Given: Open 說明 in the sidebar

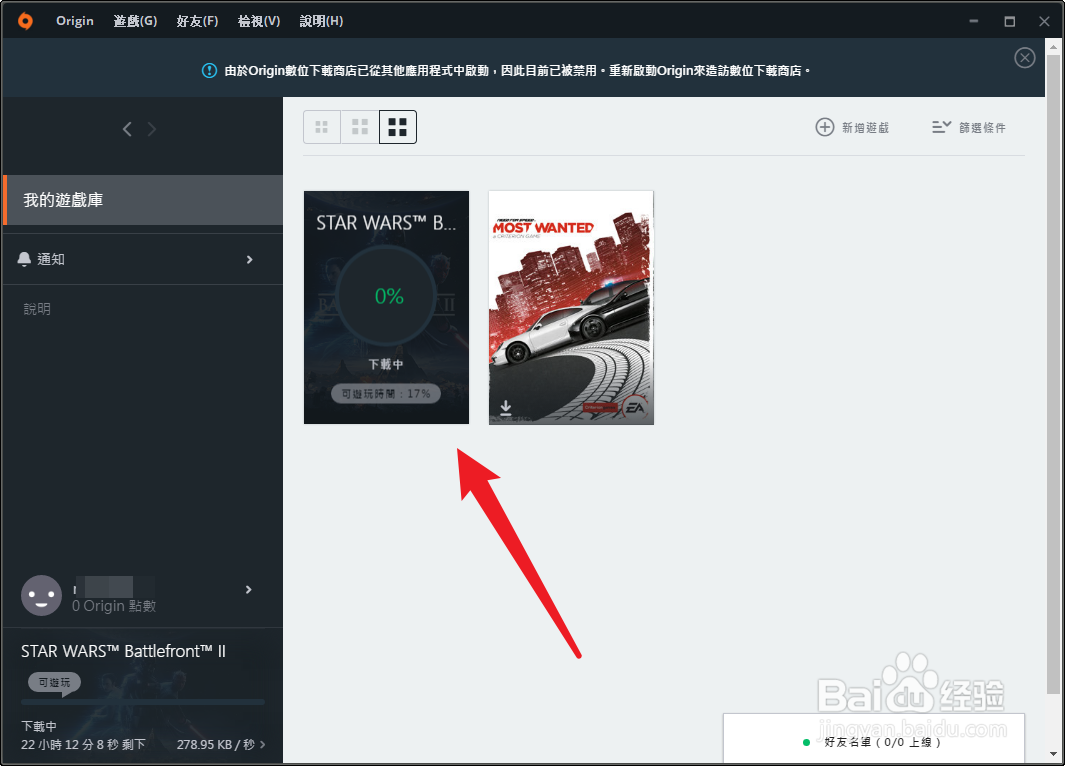Looking at the screenshot, I should [x=37, y=309].
